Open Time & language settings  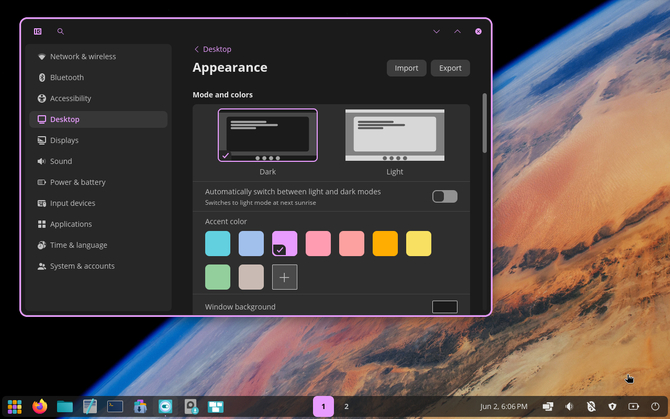(98, 245)
